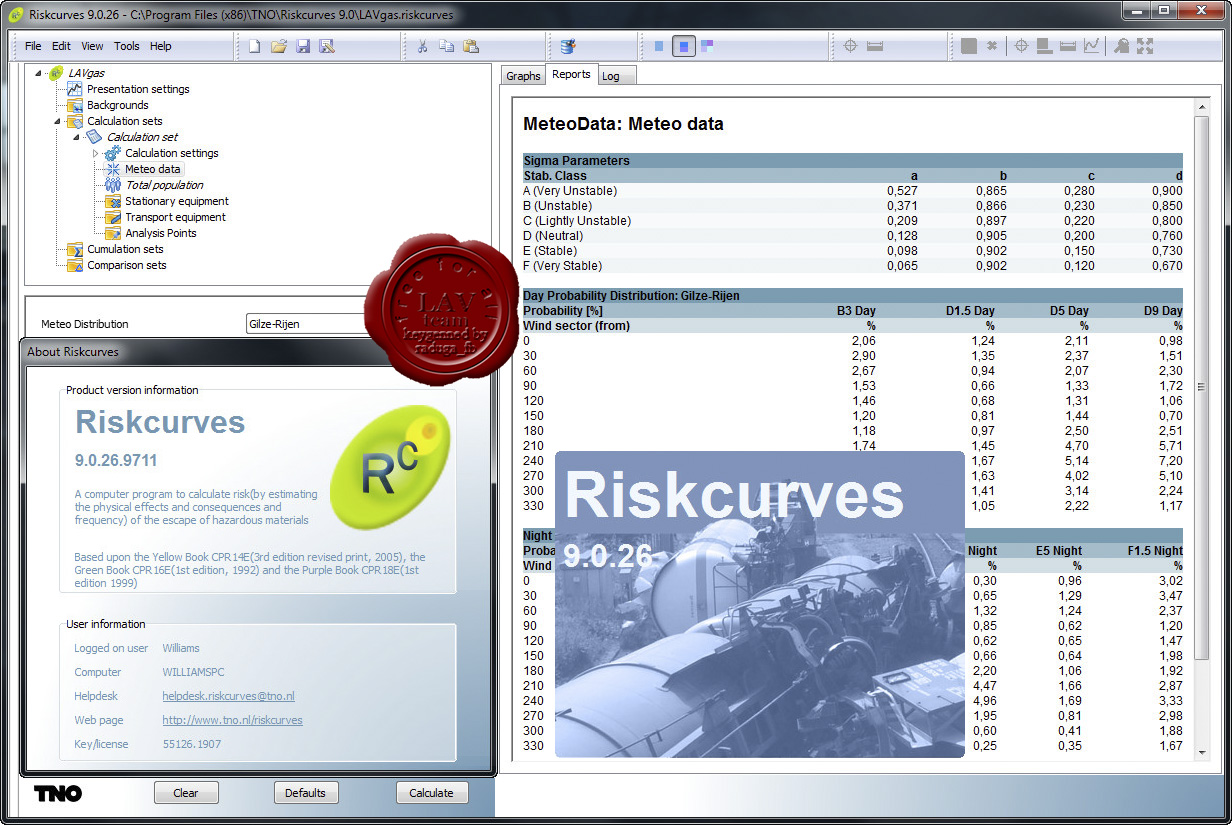1232x825 pixels.
Task: Select Meteo data in the project tree
Action: (x=152, y=169)
